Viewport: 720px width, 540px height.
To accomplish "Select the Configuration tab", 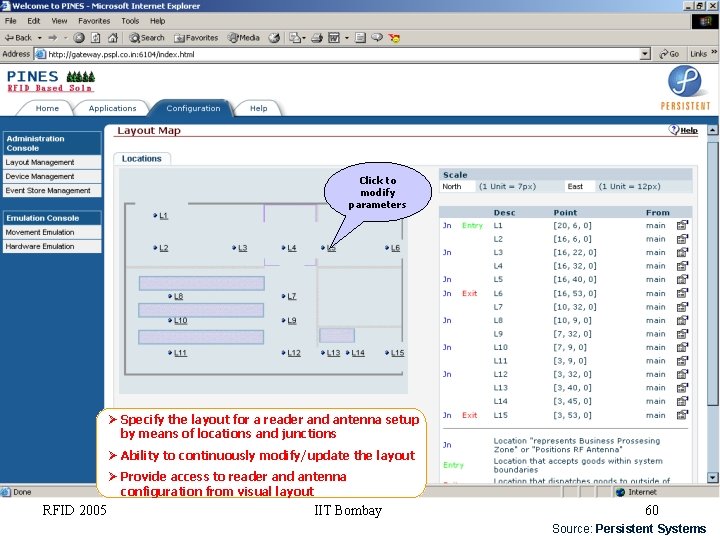I will [193, 108].
